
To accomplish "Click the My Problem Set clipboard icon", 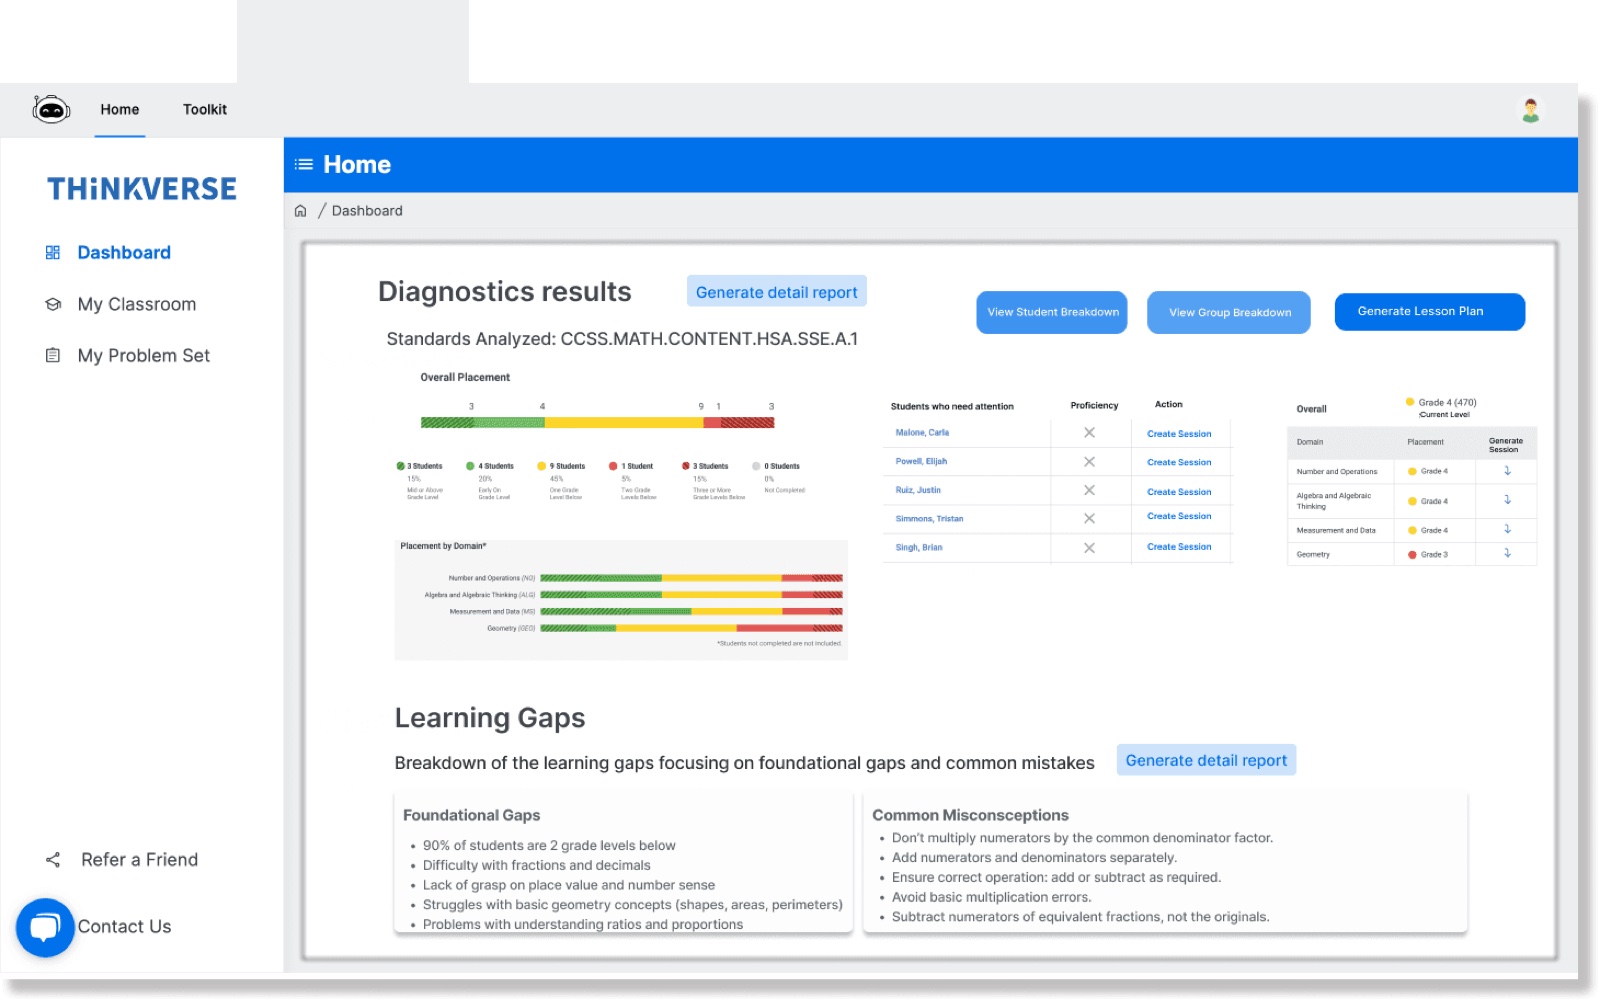I will pyautogui.click(x=53, y=355).
